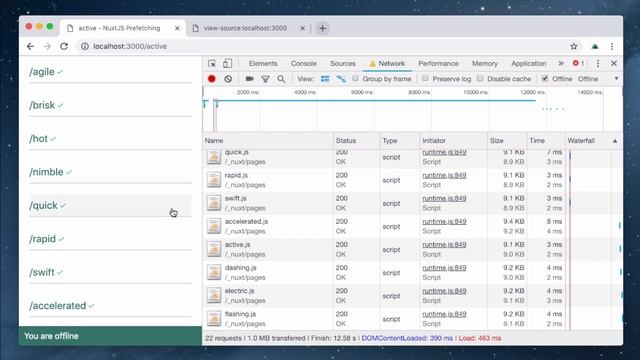640x360 pixels.
Task: Enable Preserve log checkbox
Action: point(425,78)
